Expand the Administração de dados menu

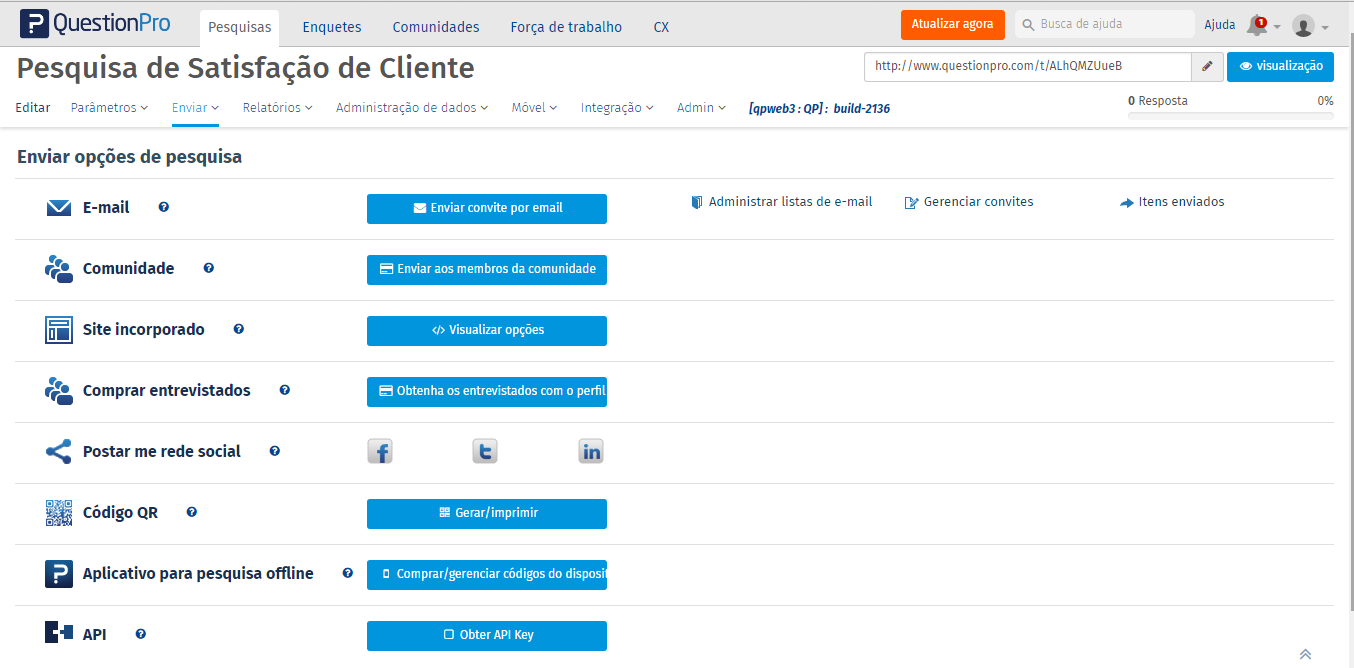412,108
